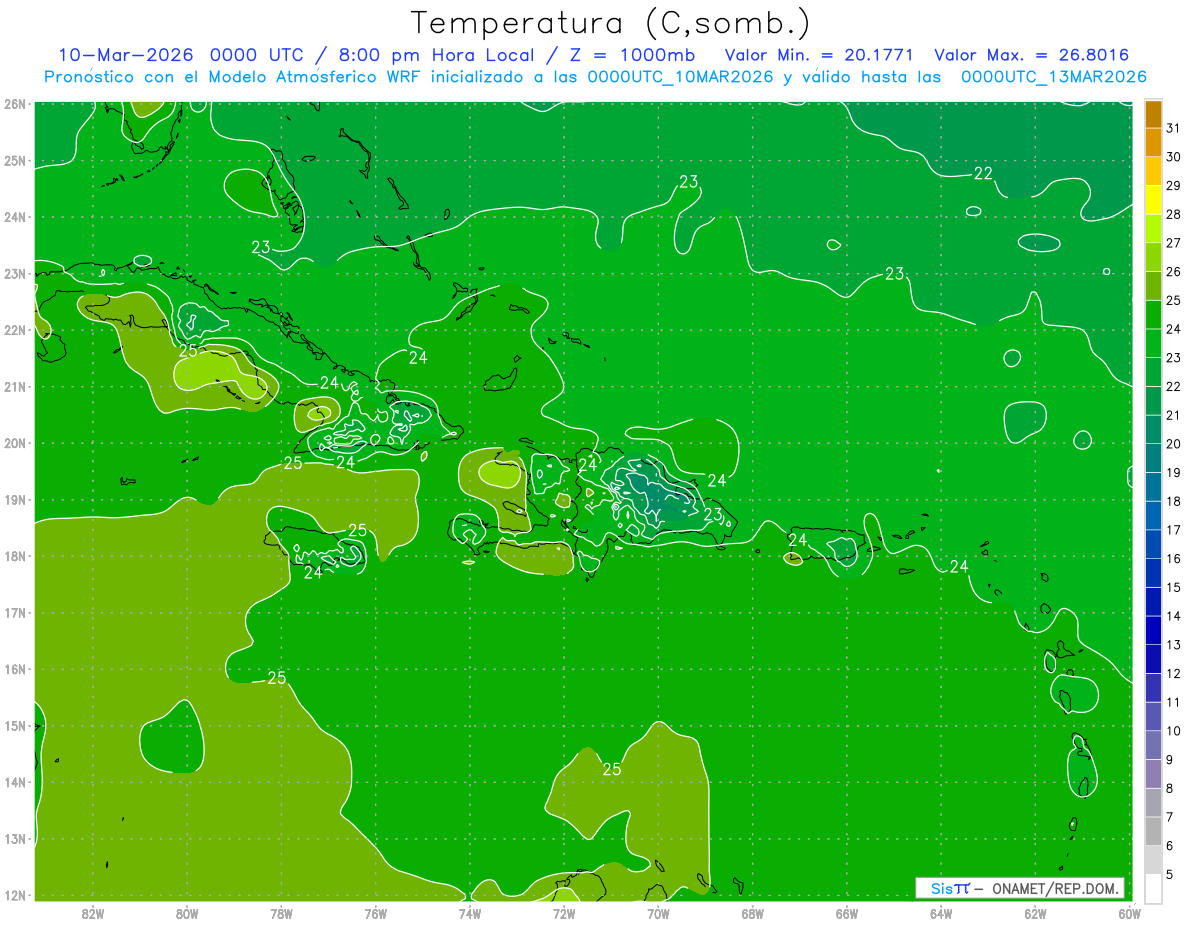Click the "64W" longitude label

tap(940, 913)
